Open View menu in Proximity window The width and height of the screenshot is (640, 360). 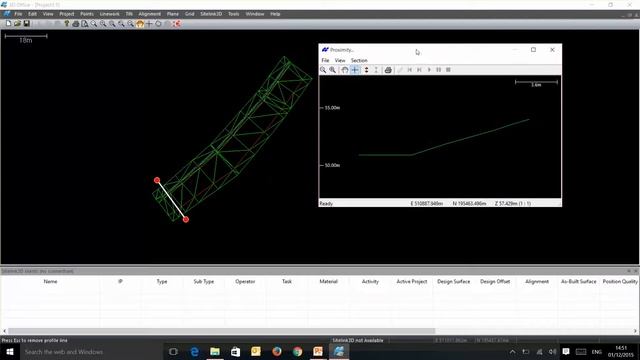pos(340,60)
